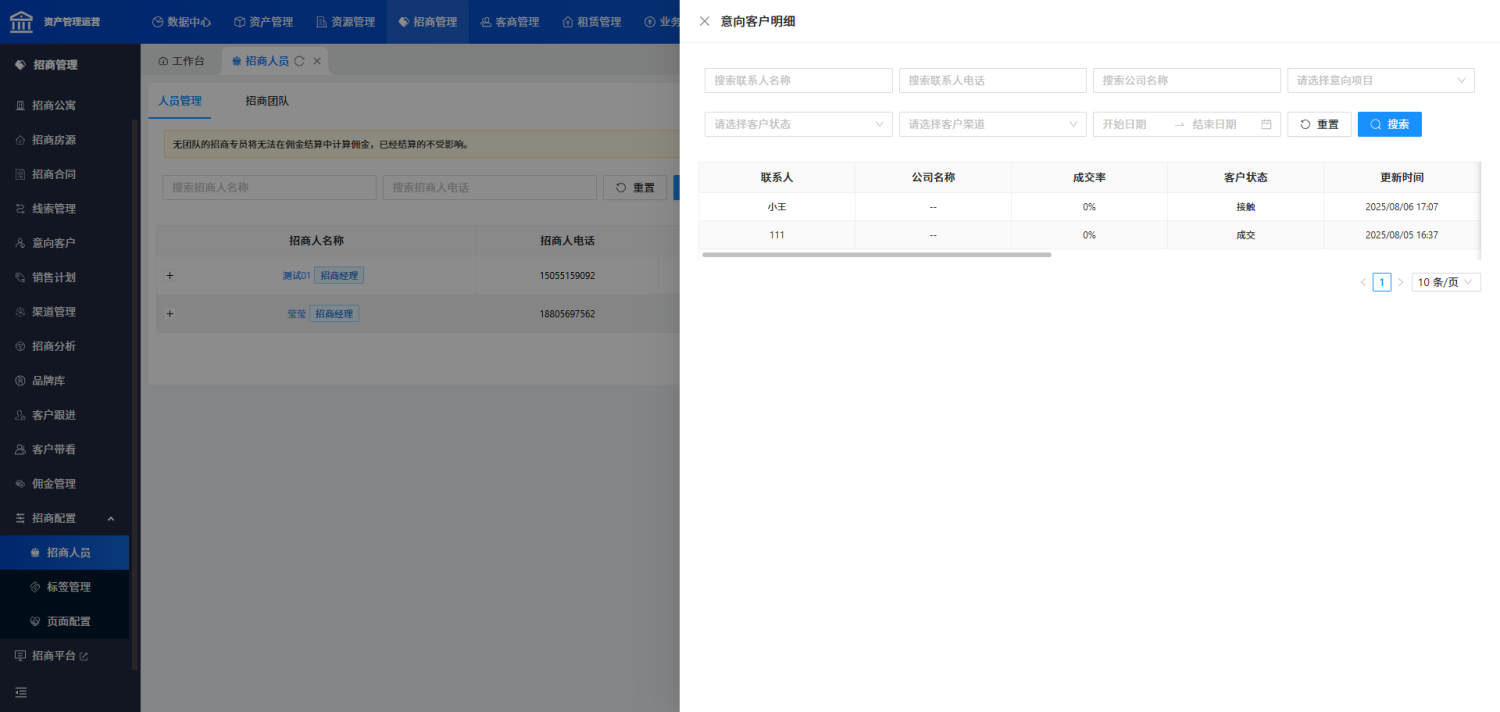Go to 客户跟进 sidebar item
The height and width of the screenshot is (712, 1500).
(54, 415)
